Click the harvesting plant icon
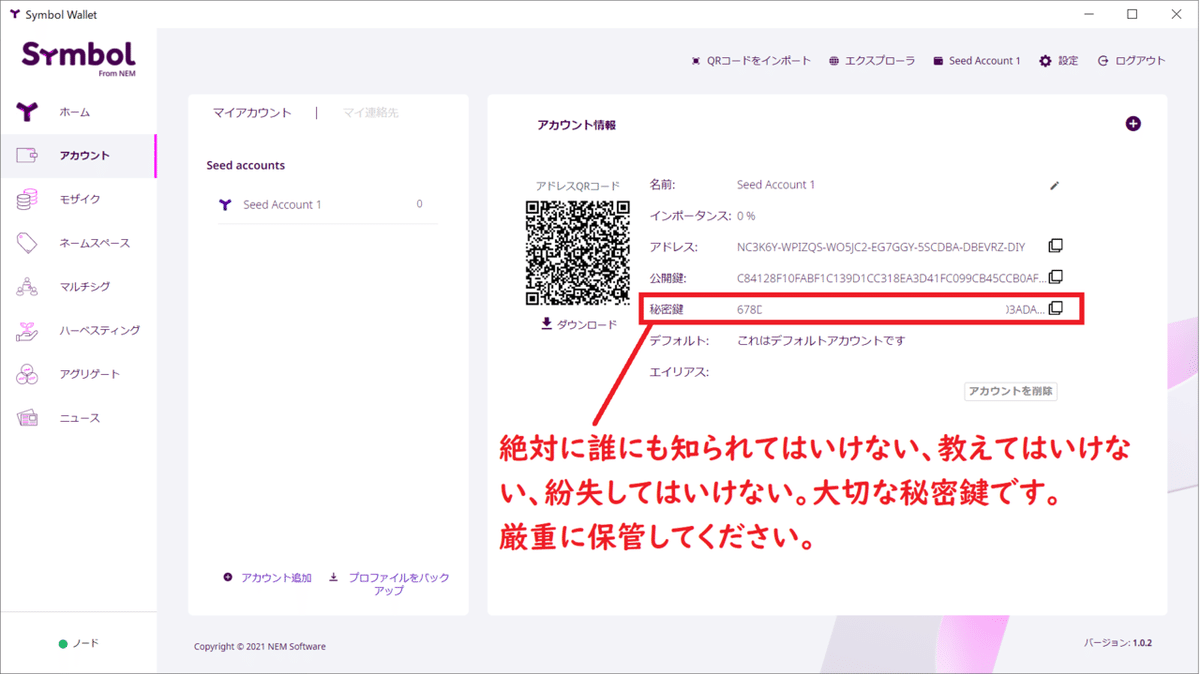This screenshot has width=1200, height=674. pos(27,330)
